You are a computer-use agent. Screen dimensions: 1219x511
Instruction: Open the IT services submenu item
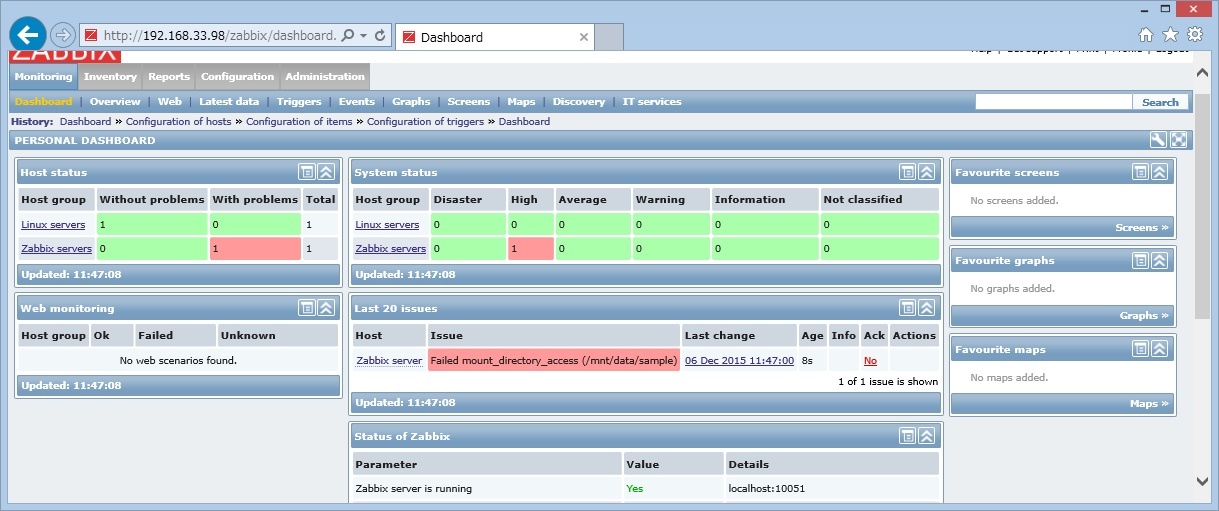652,102
